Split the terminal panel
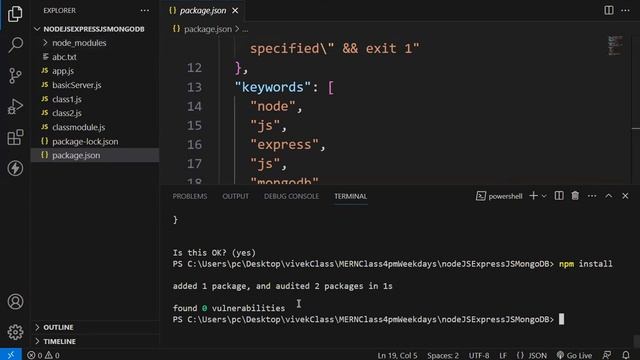640x360 pixels. (559, 196)
